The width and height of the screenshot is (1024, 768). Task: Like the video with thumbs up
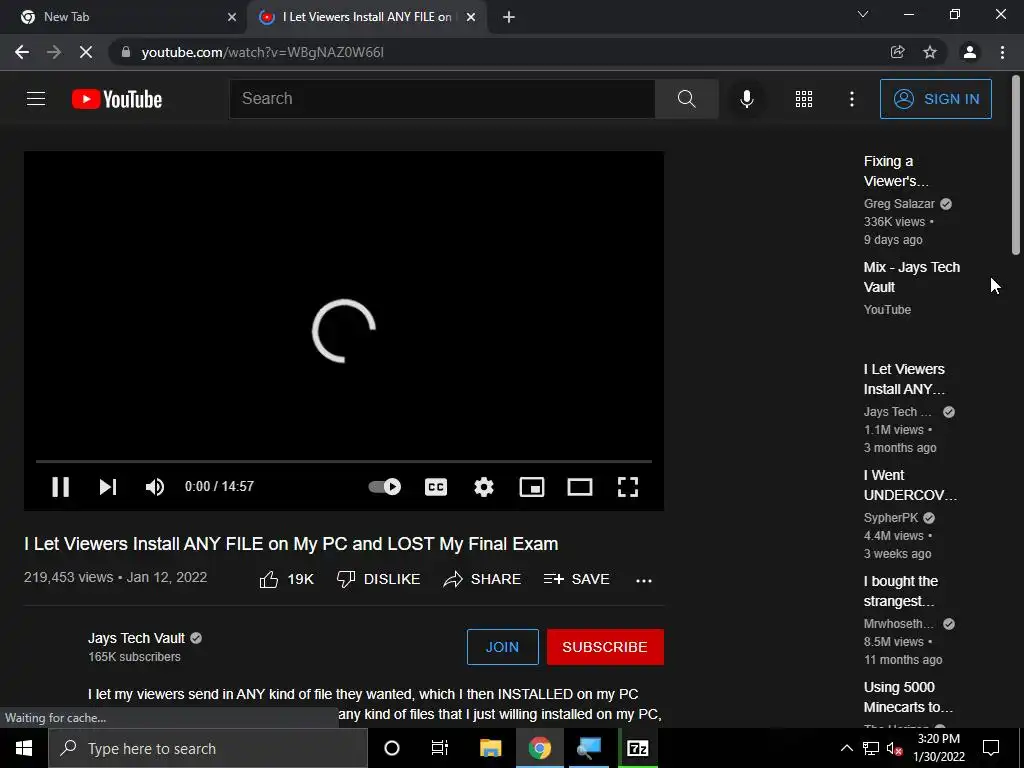pyautogui.click(x=287, y=579)
